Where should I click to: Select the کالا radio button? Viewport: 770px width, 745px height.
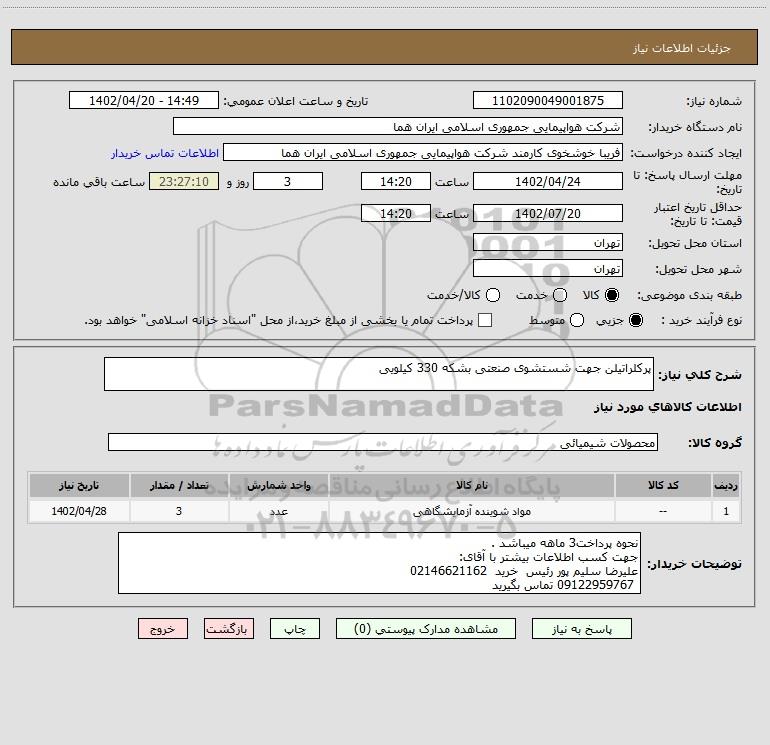(x=612, y=295)
